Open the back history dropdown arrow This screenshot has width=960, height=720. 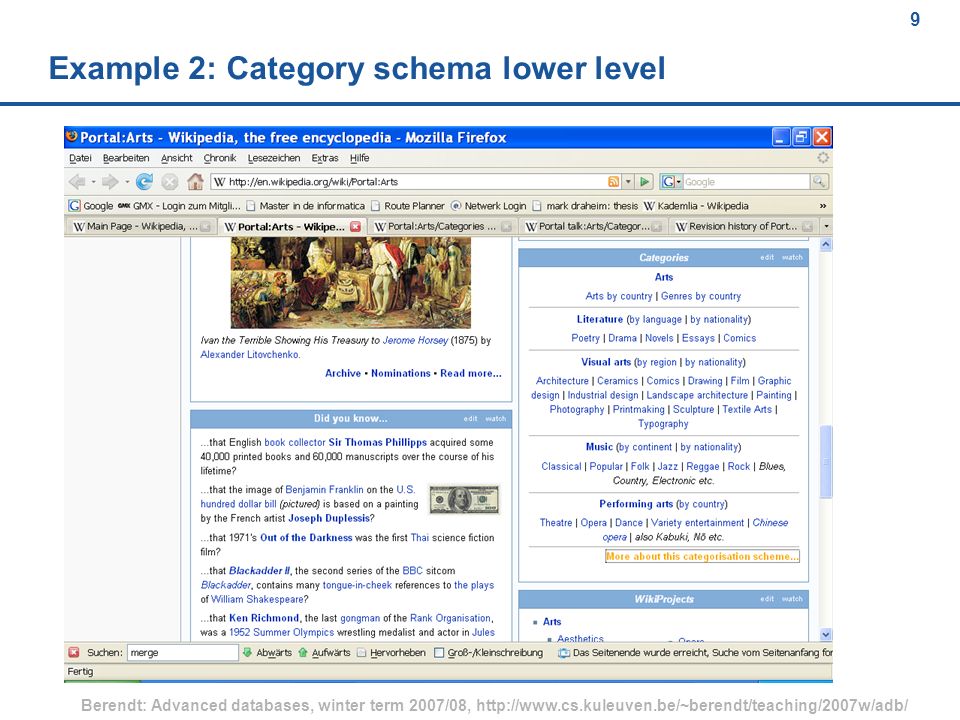(x=93, y=182)
